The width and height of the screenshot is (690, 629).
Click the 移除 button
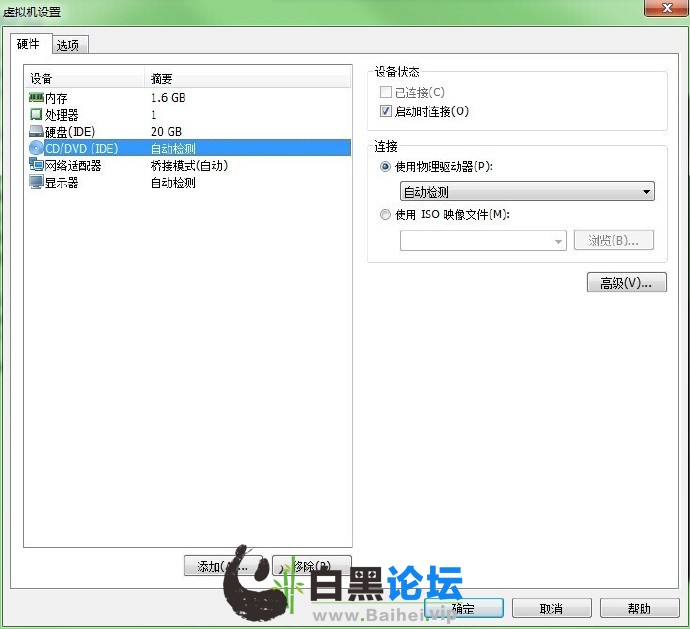click(312, 566)
